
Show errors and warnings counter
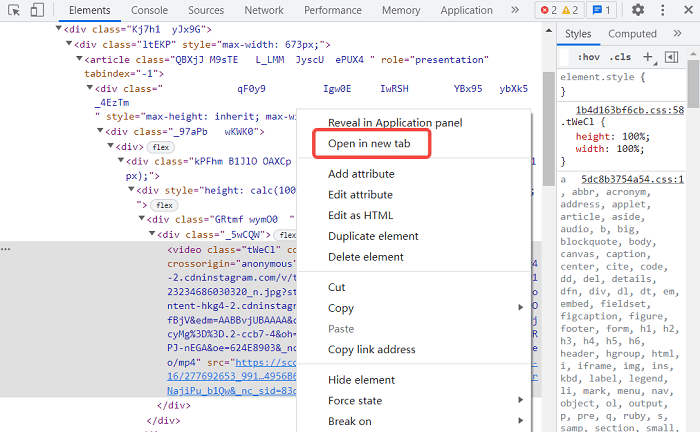pos(559,10)
